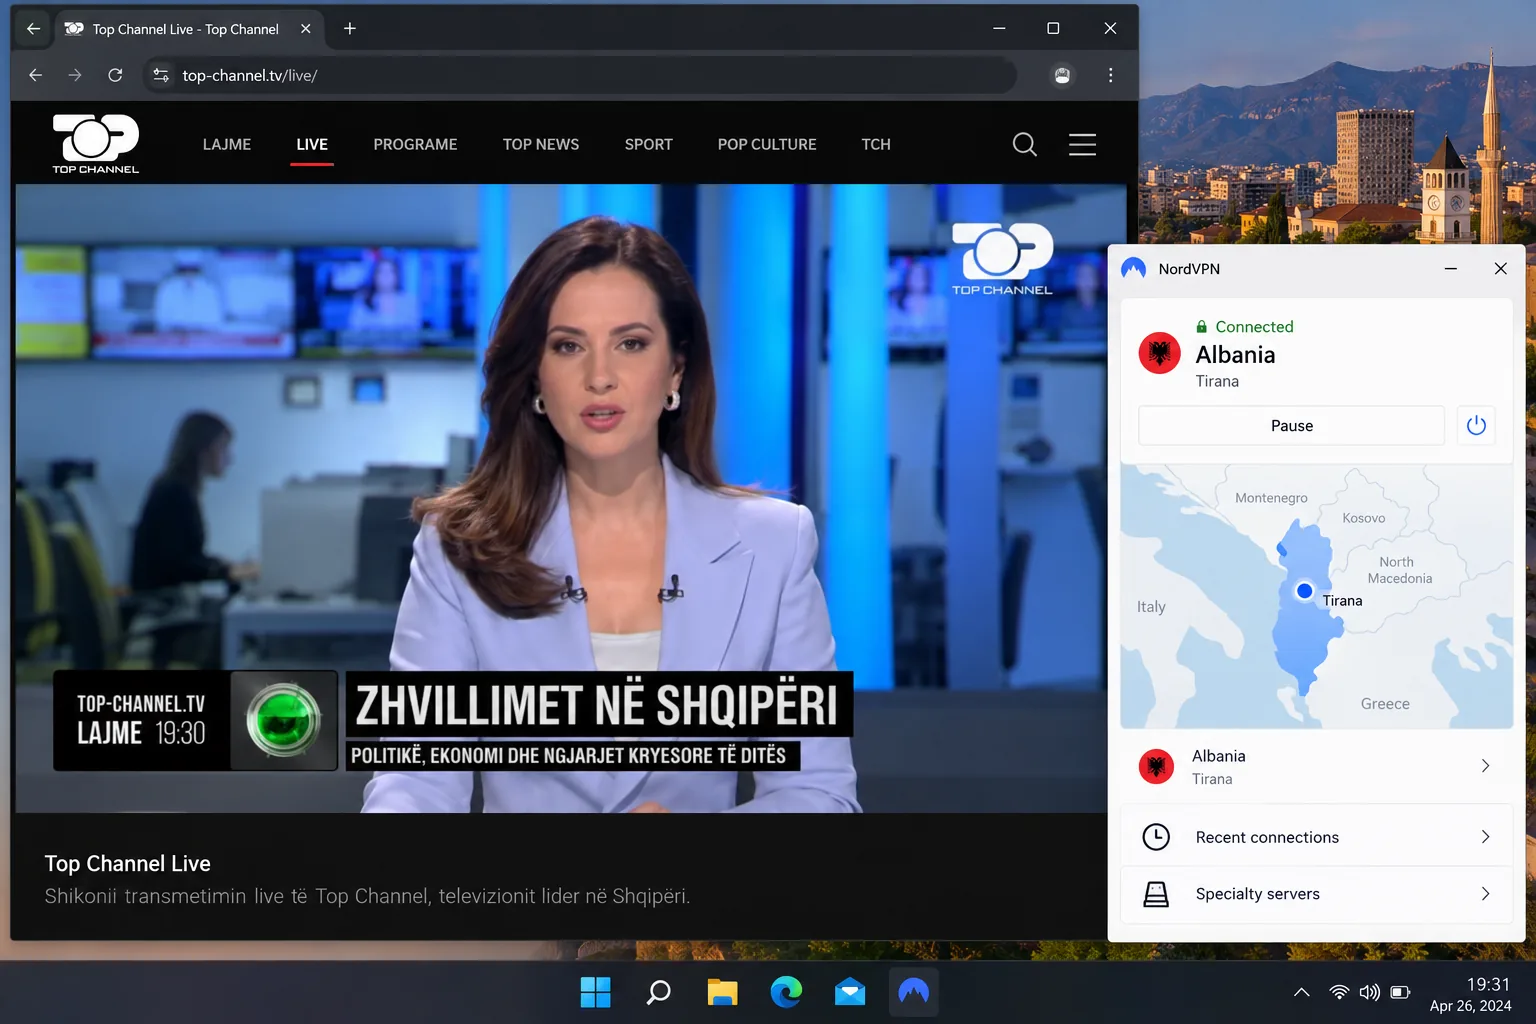1536x1024 pixels.
Task: Pause the NordVPN connection
Action: [1291, 426]
